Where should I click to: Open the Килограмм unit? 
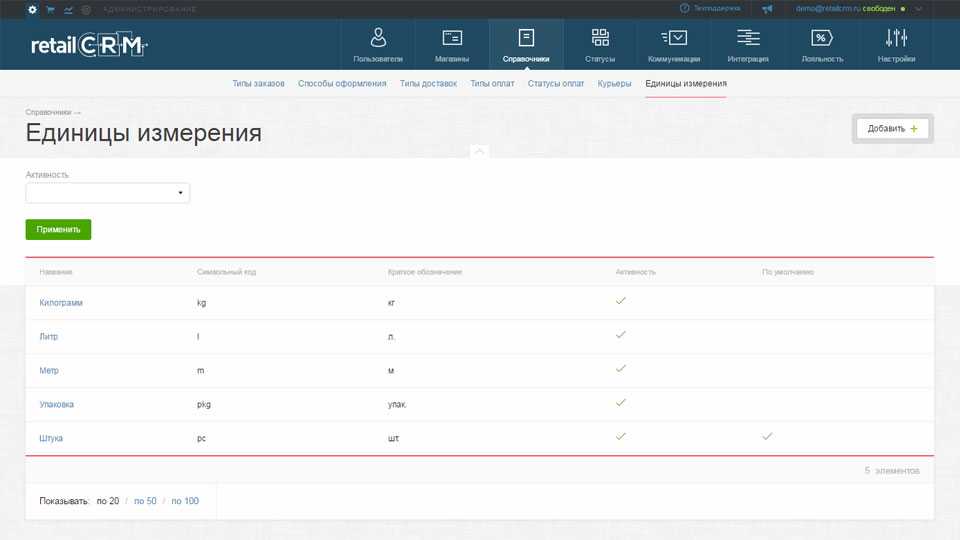coord(61,302)
